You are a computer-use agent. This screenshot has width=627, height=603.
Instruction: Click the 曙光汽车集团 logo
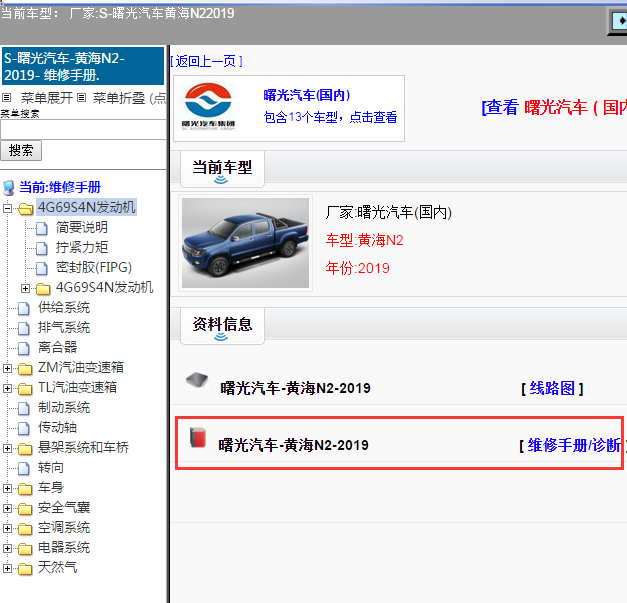click(208, 107)
